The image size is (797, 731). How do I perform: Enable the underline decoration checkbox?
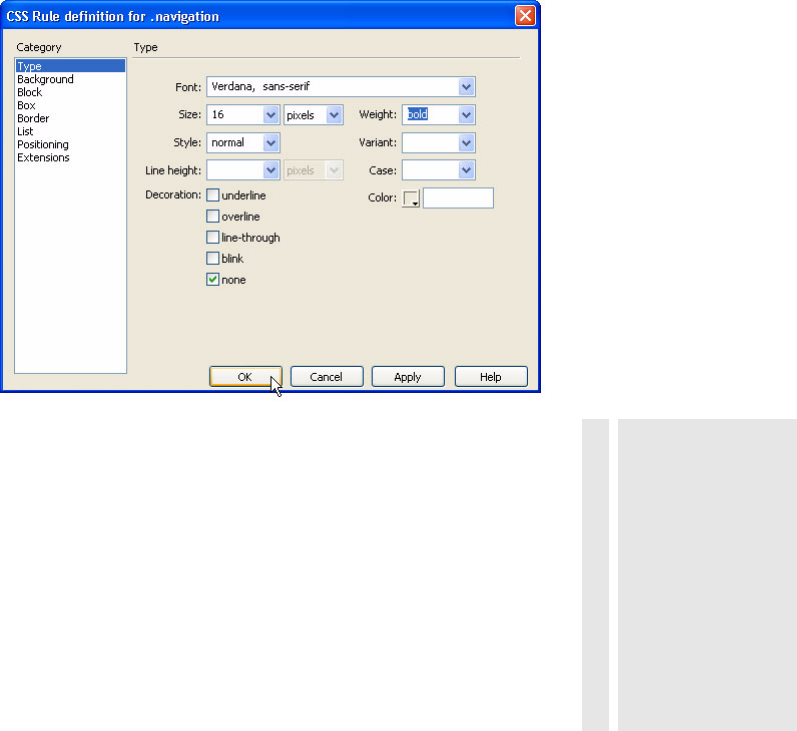(x=213, y=195)
